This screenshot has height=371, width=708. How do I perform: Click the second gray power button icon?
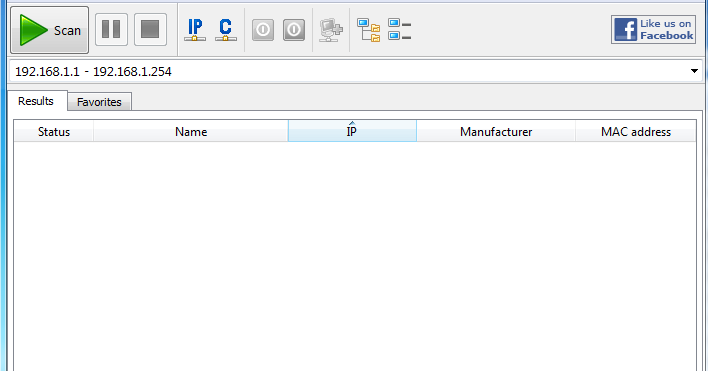[294, 30]
